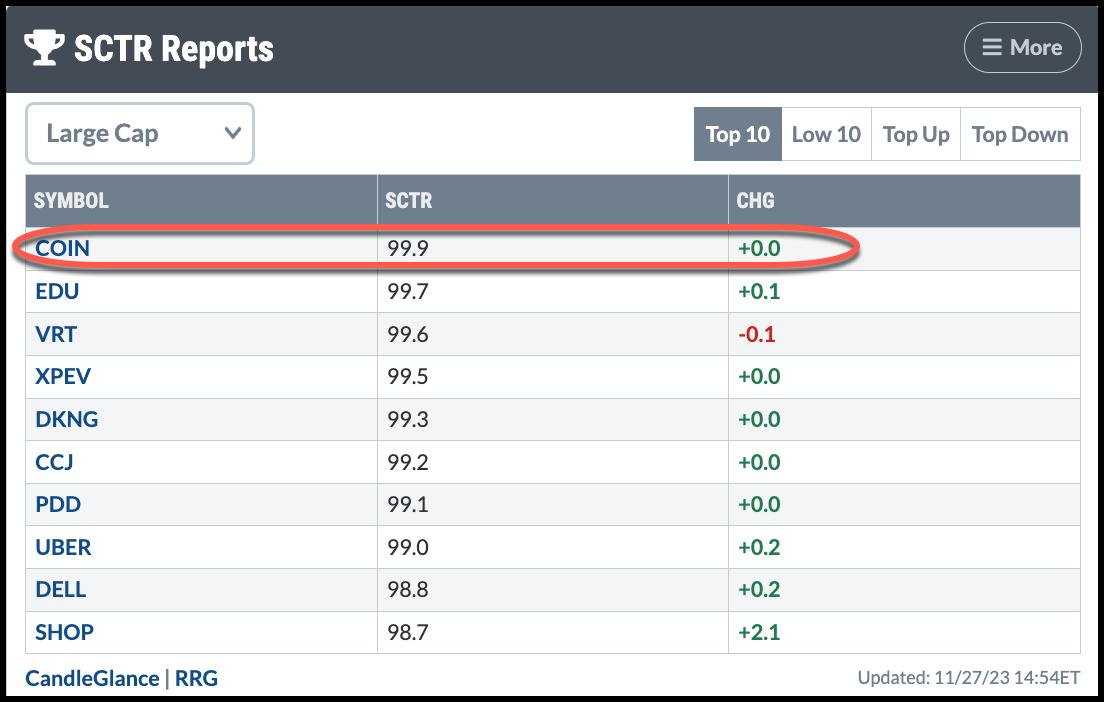
Task: Open the XPEV stock link
Action: [63, 377]
